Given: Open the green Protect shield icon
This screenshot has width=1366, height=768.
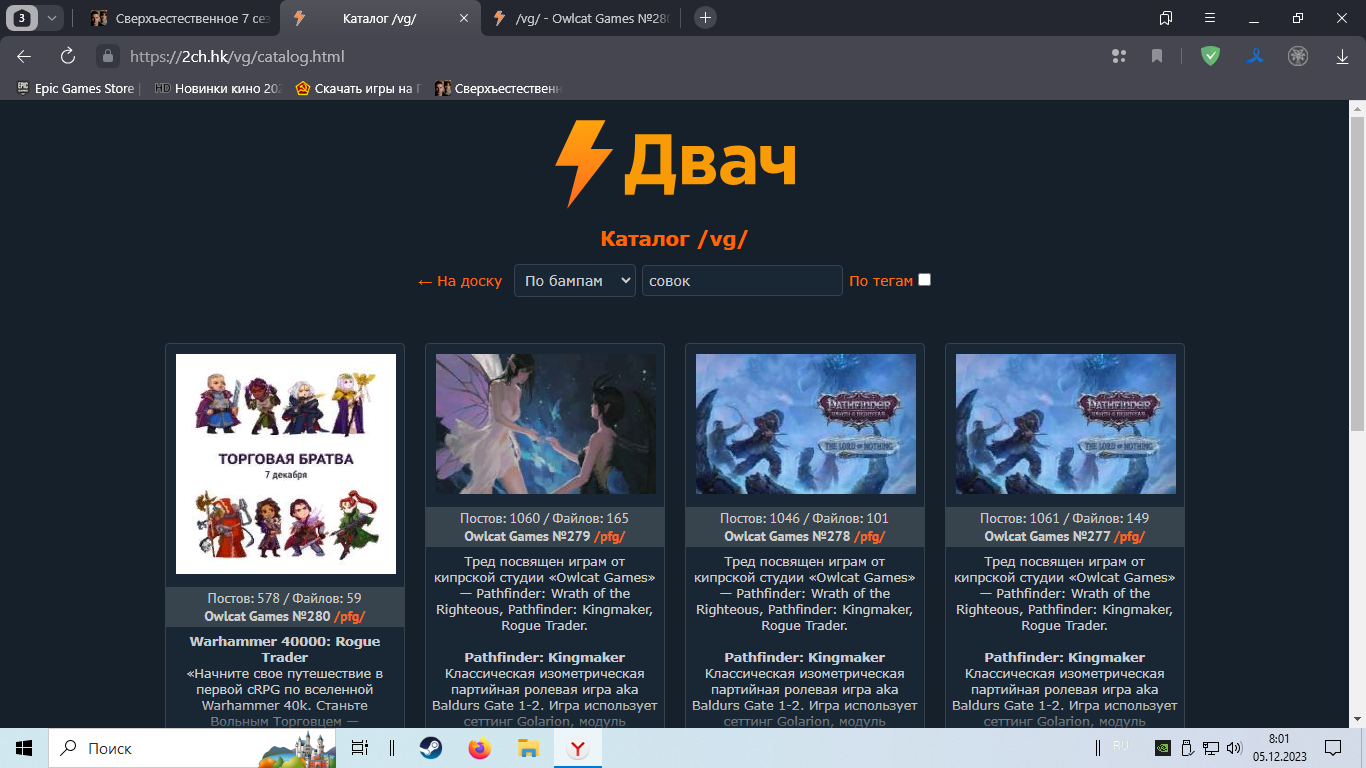Looking at the screenshot, I should [x=1210, y=57].
